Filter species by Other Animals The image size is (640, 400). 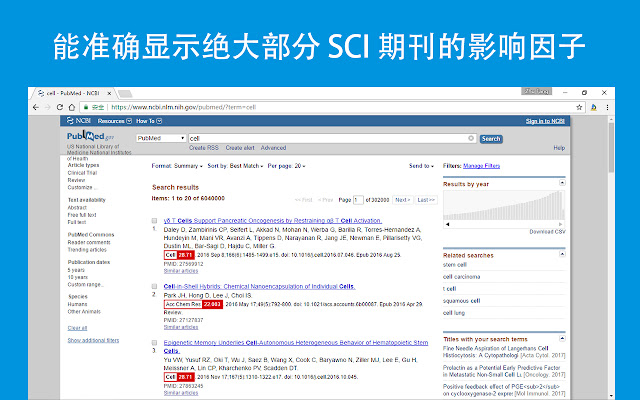click(84, 311)
